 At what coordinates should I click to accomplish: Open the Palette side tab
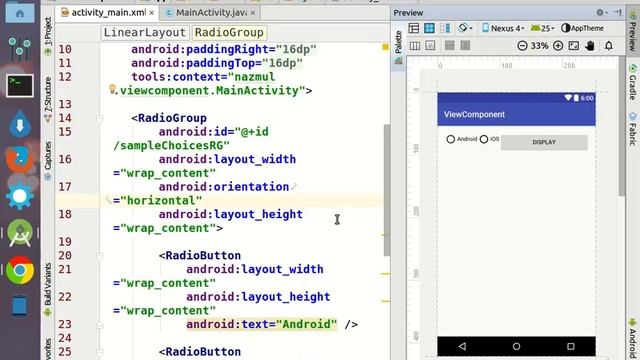coord(398,47)
